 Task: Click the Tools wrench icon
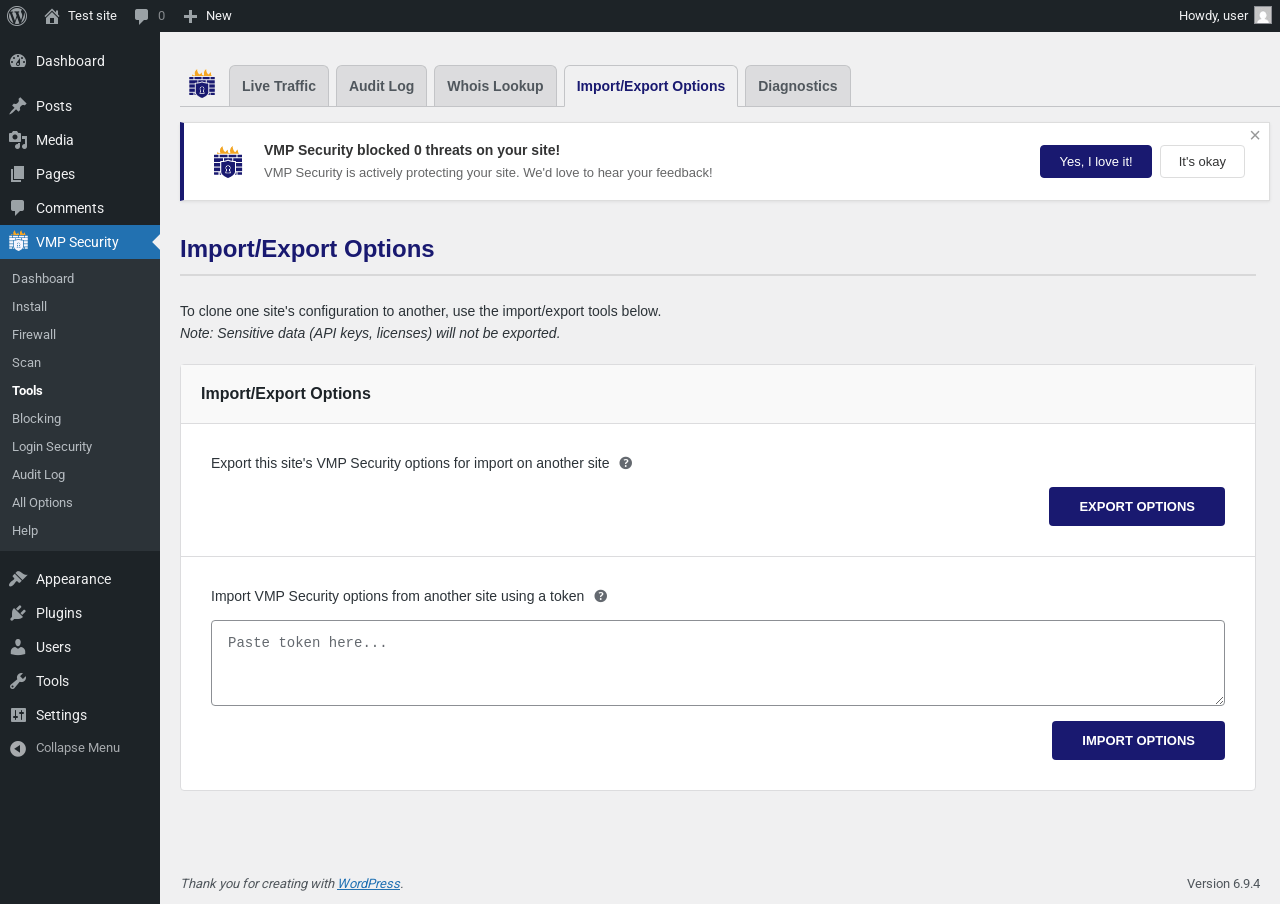click(18, 681)
